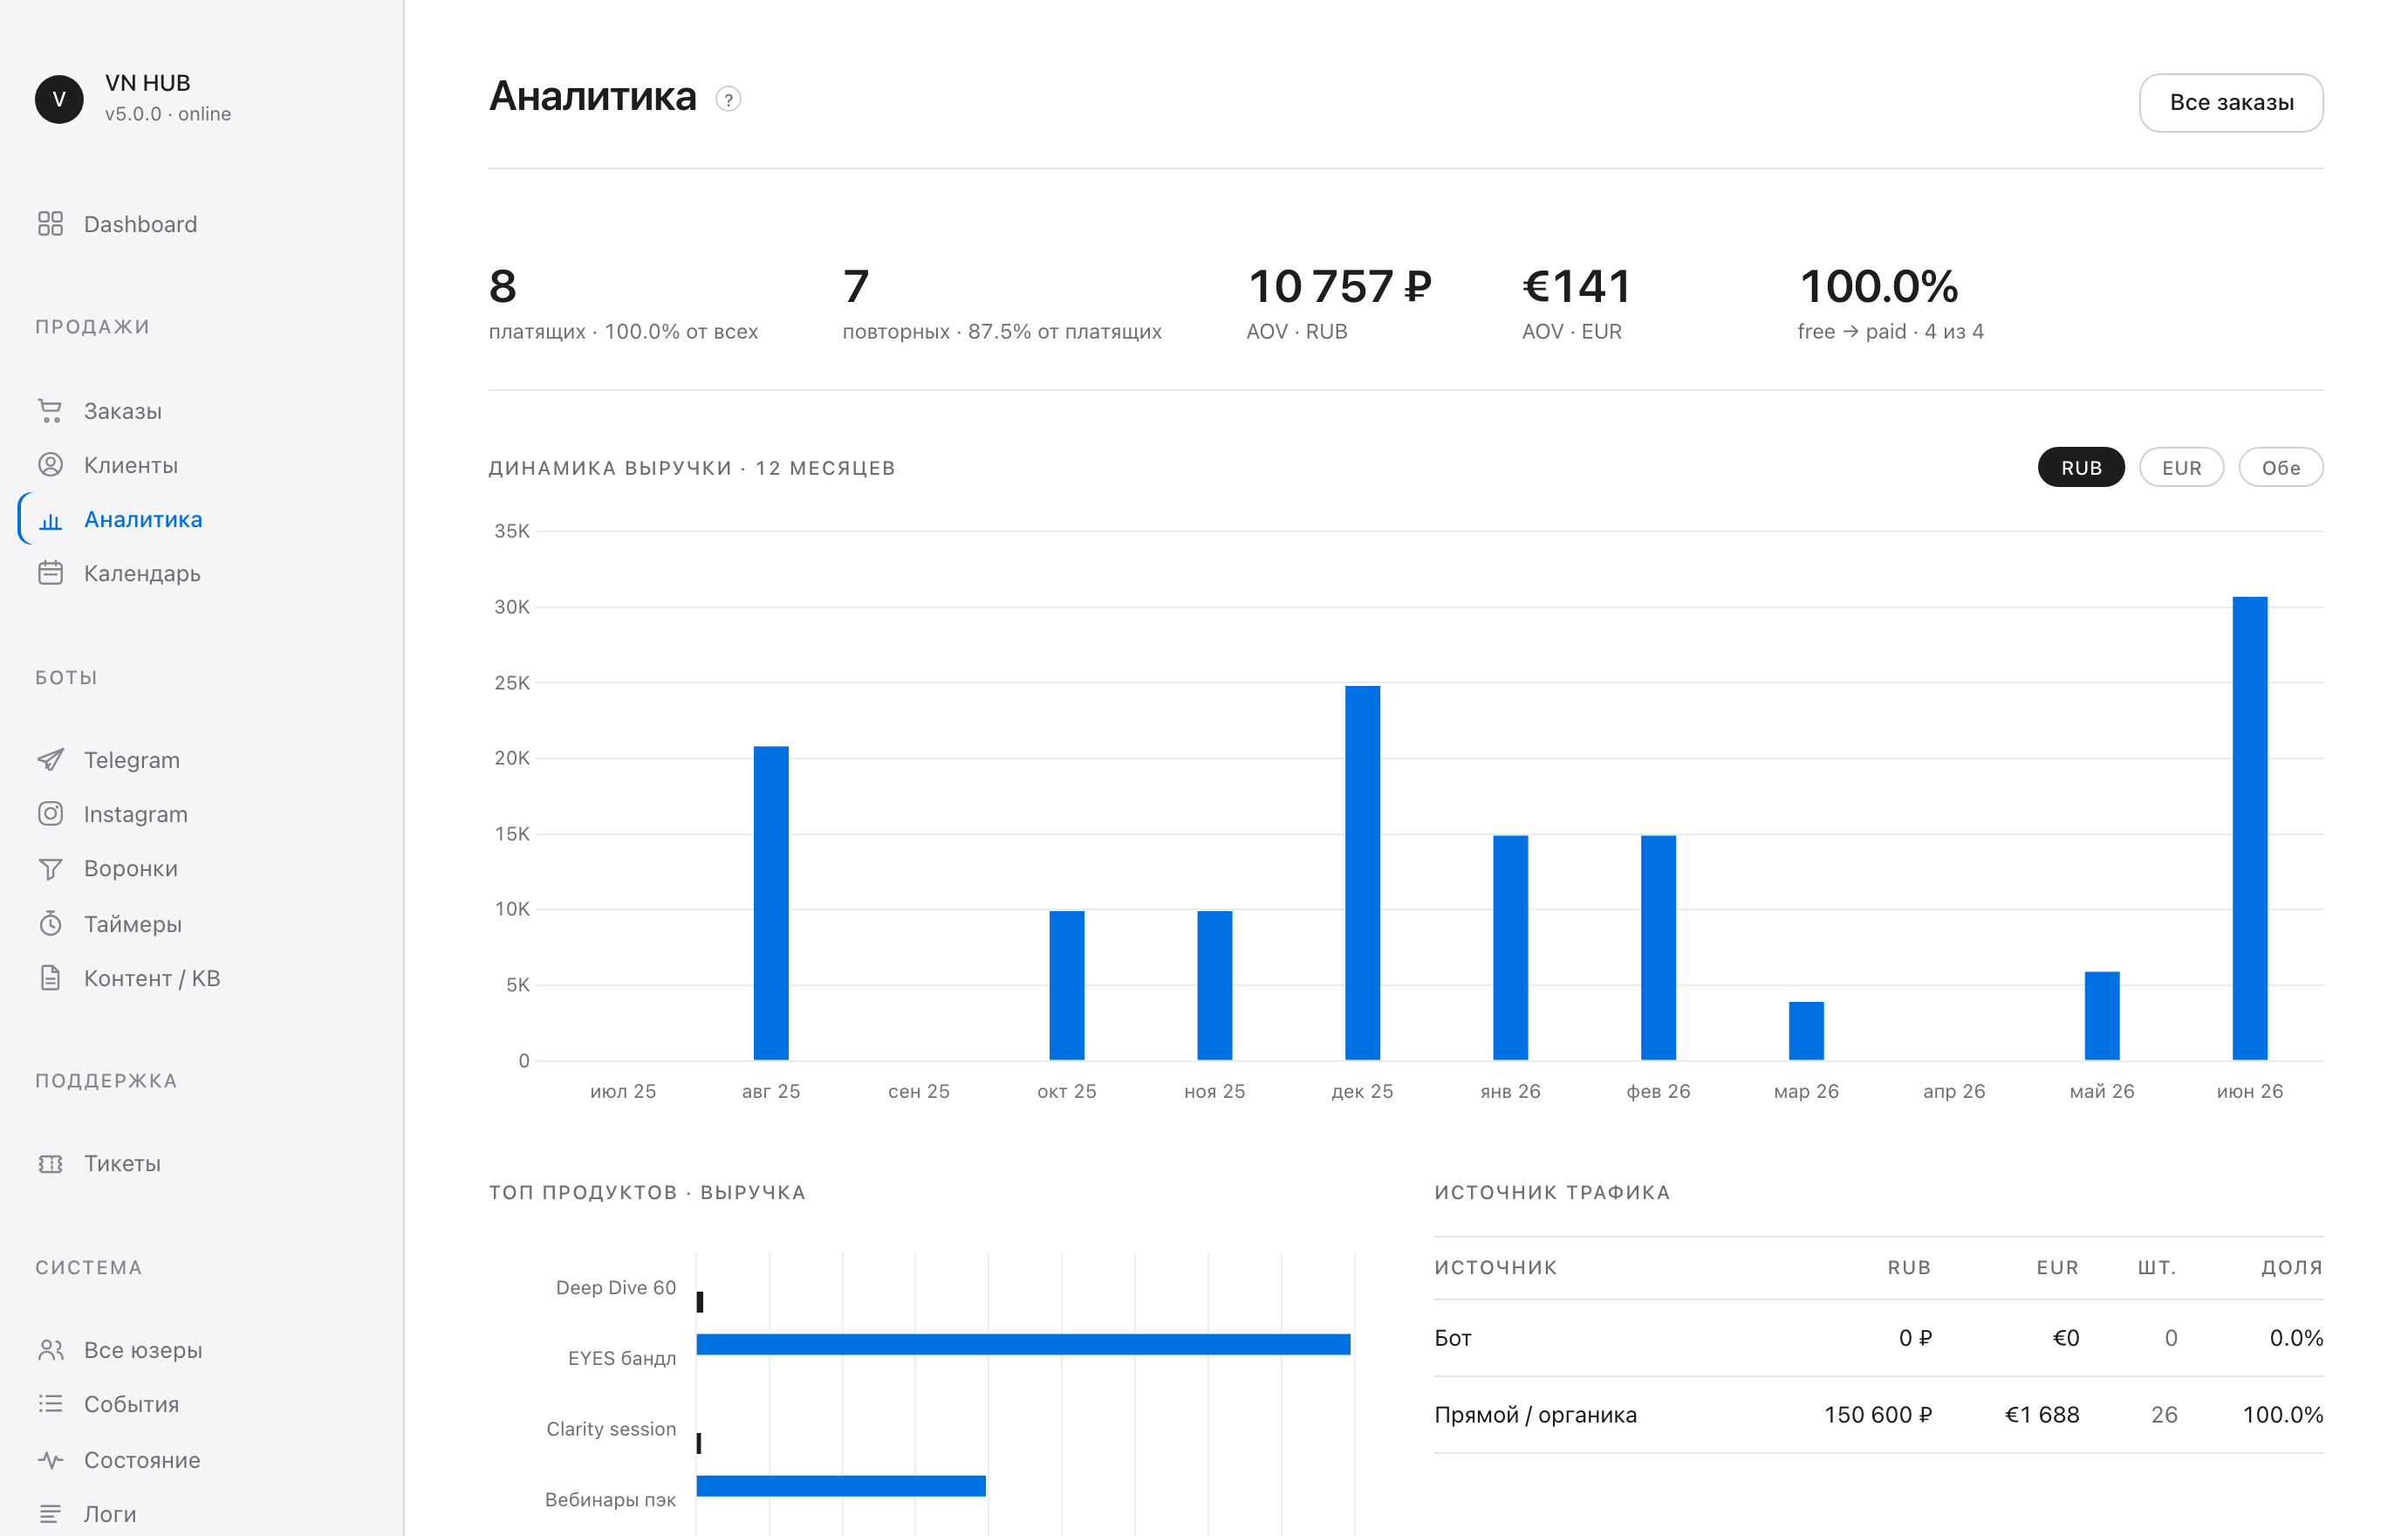The height and width of the screenshot is (1536, 2408).
Task: Click the lines icon for Логи
Action: pyautogui.click(x=50, y=1514)
